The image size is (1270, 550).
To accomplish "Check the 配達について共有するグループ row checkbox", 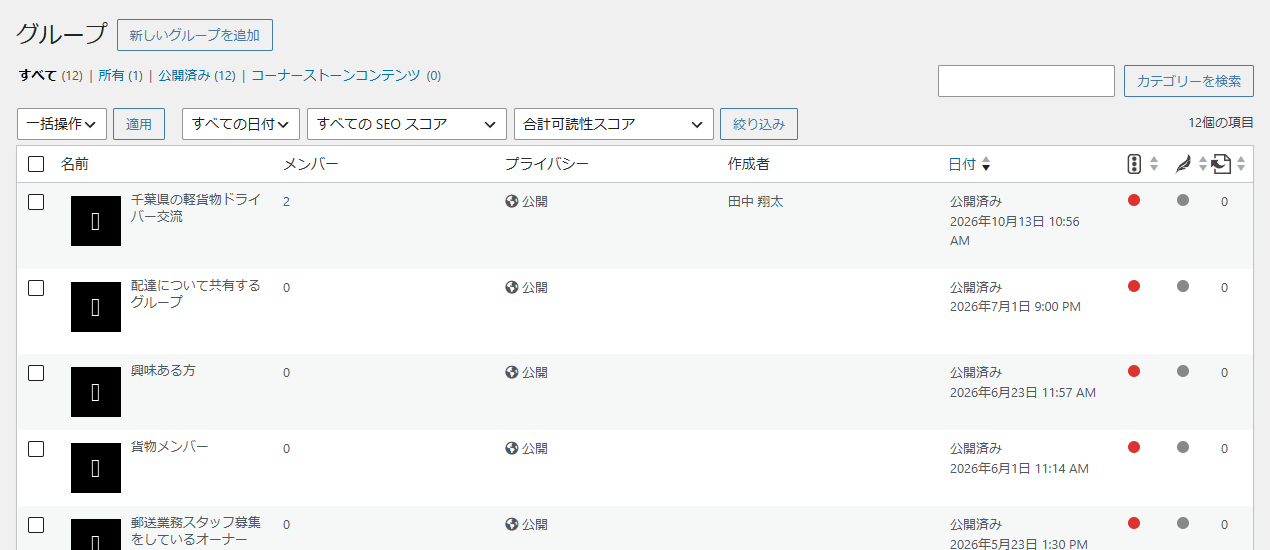I will (x=36, y=288).
